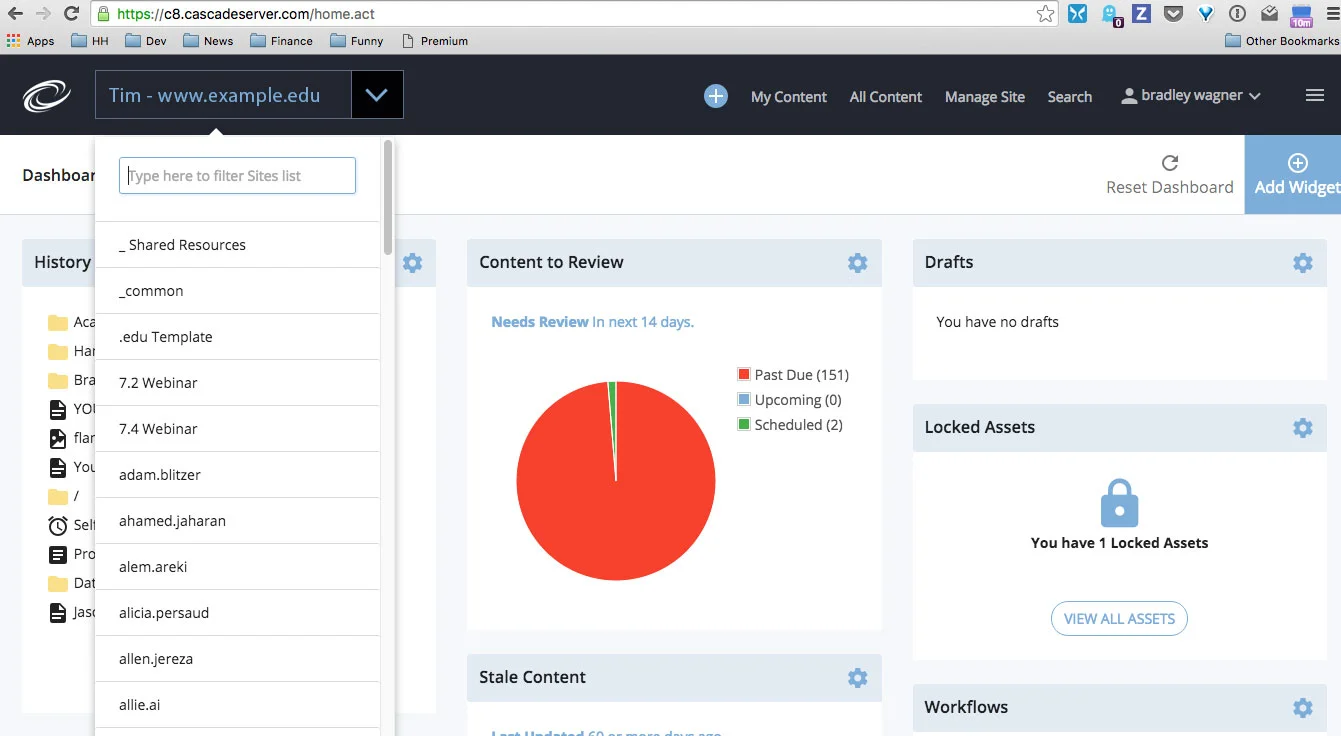Open the Apps bookmarks grid icon

point(13,41)
